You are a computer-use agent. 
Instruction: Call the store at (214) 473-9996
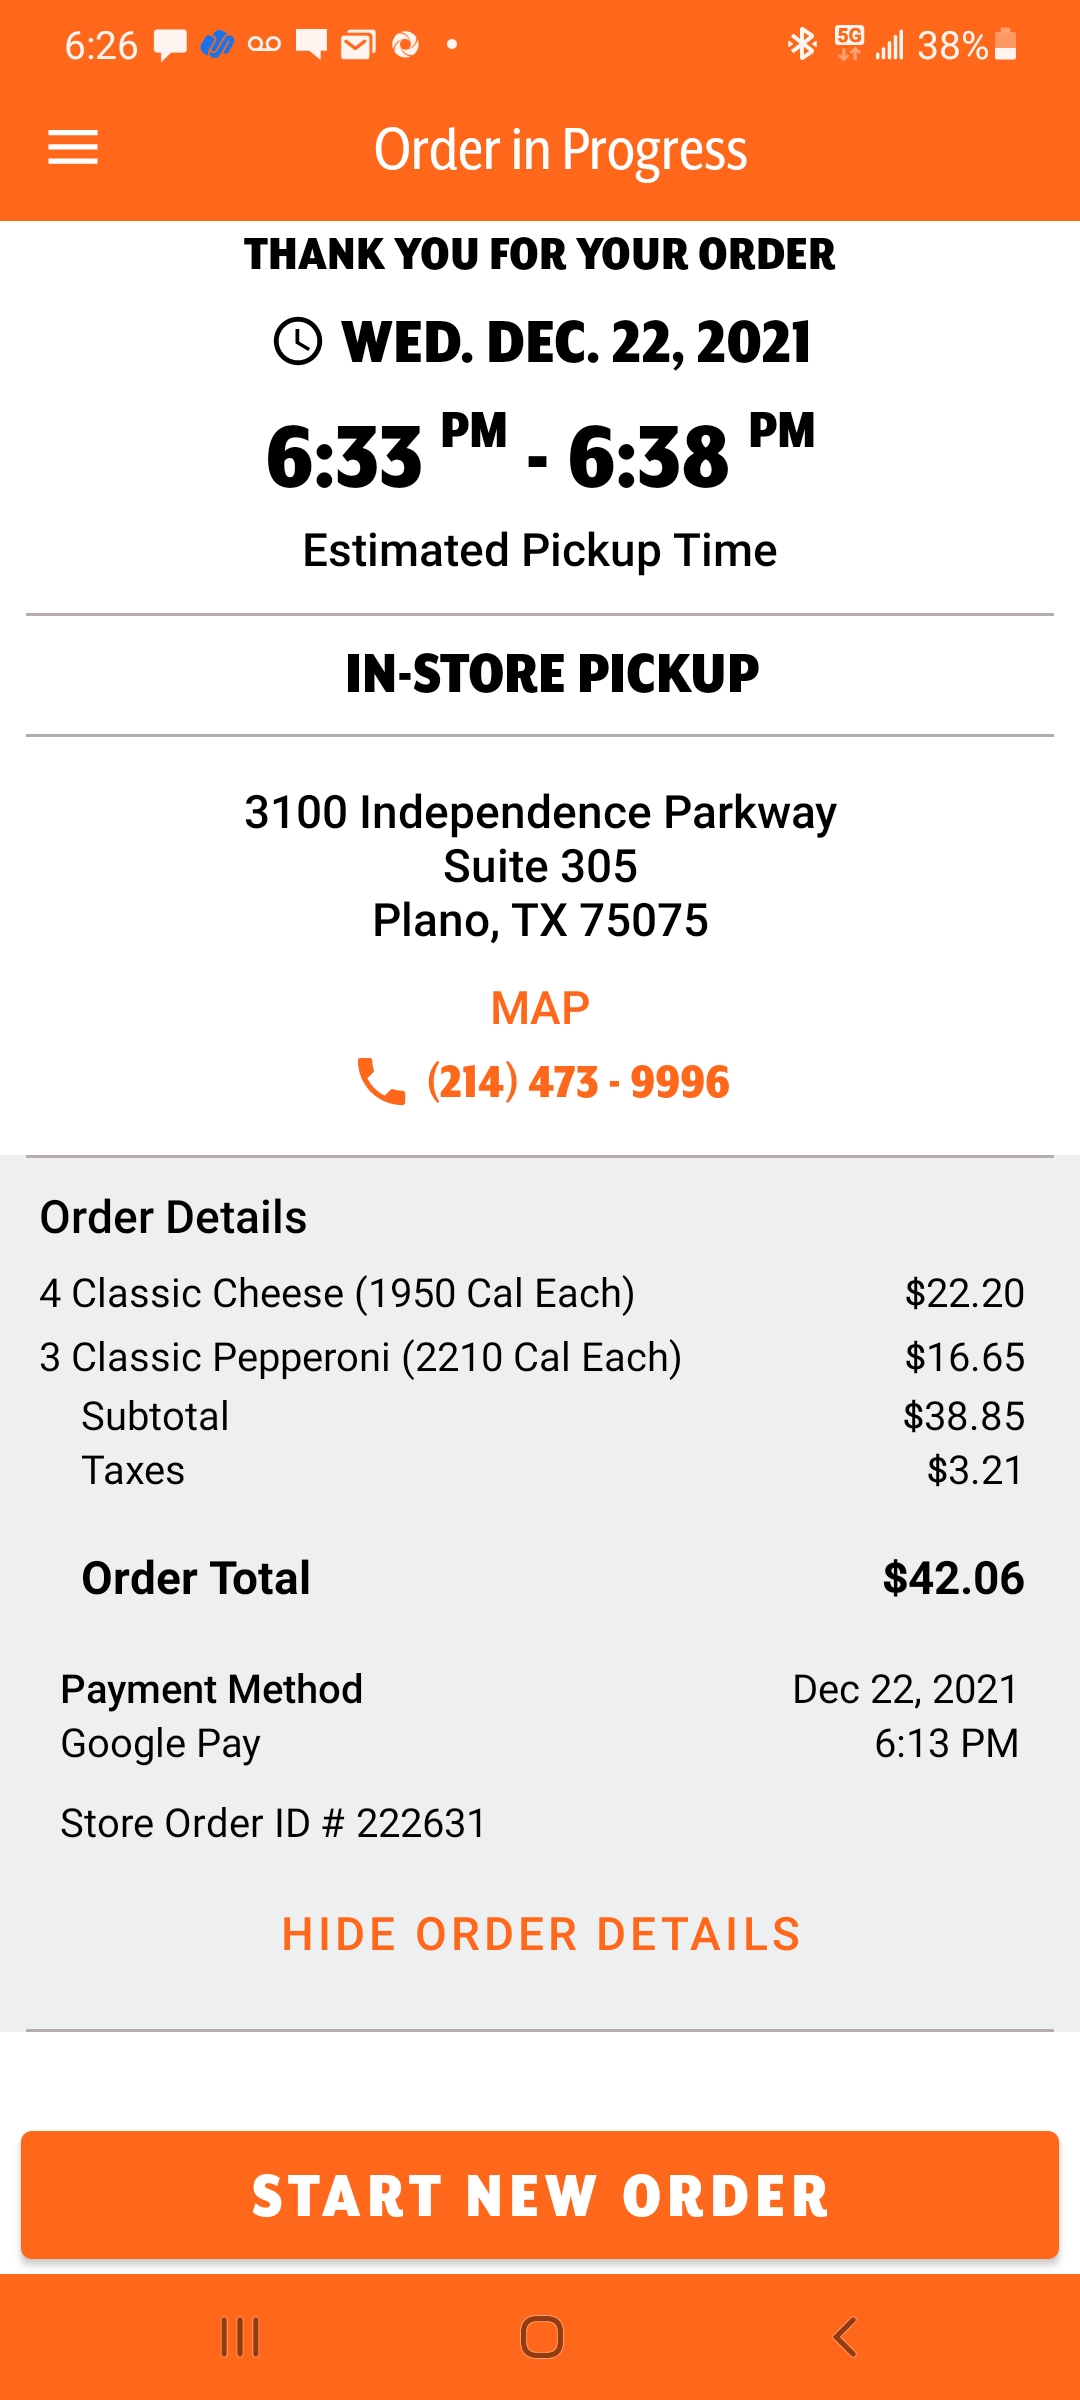578,1082
